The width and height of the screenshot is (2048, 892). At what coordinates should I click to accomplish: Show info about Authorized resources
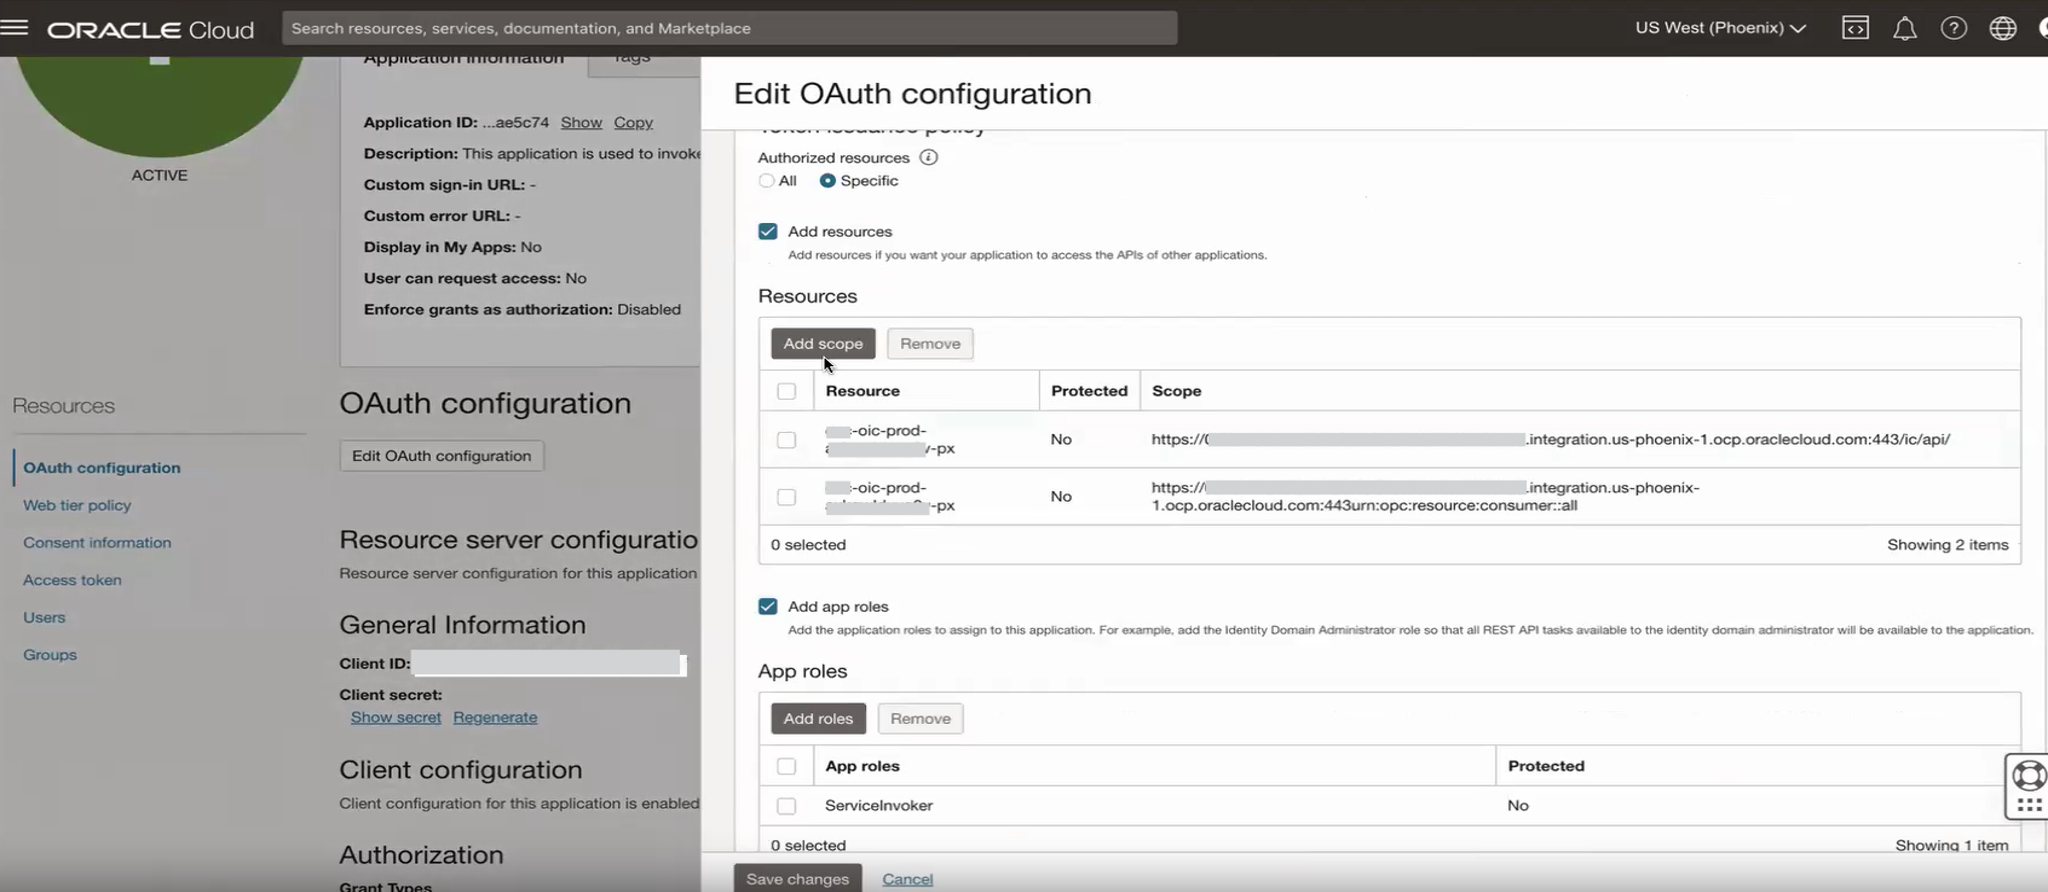(x=928, y=157)
